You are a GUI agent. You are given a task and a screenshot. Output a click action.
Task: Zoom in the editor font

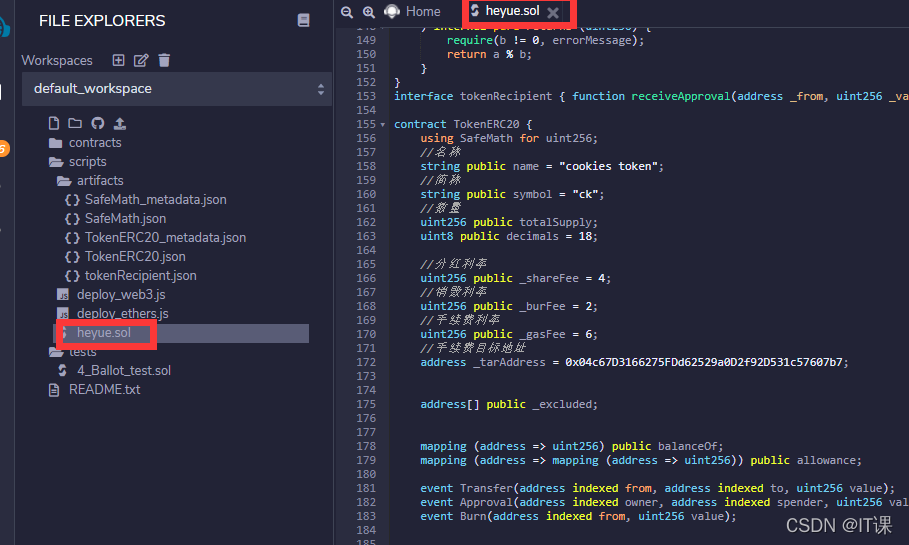368,12
